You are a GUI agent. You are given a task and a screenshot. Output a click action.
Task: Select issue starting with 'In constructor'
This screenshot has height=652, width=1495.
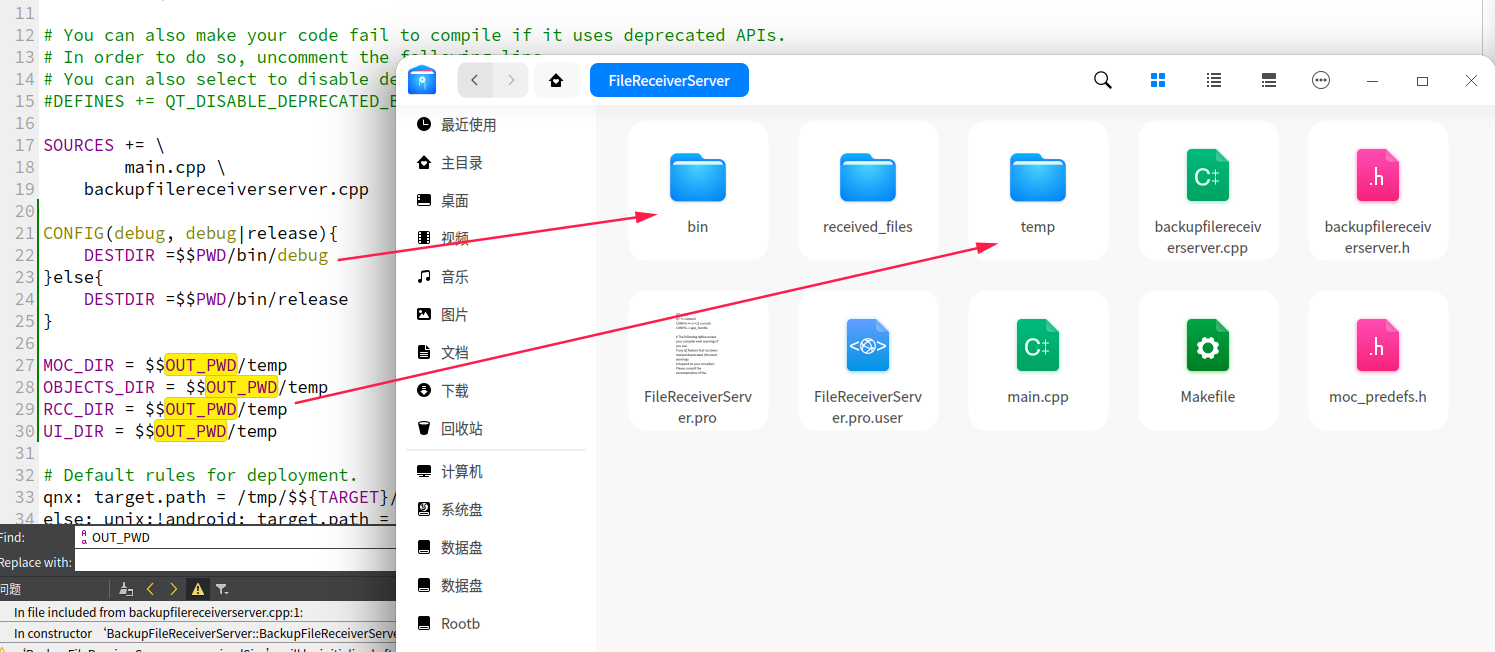[x=198, y=634]
